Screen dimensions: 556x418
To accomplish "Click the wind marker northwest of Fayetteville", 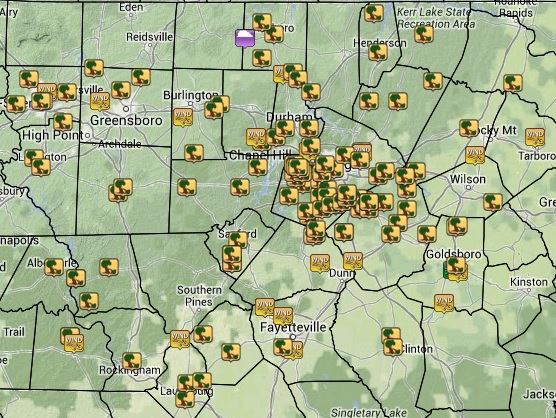I will coord(265,307).
